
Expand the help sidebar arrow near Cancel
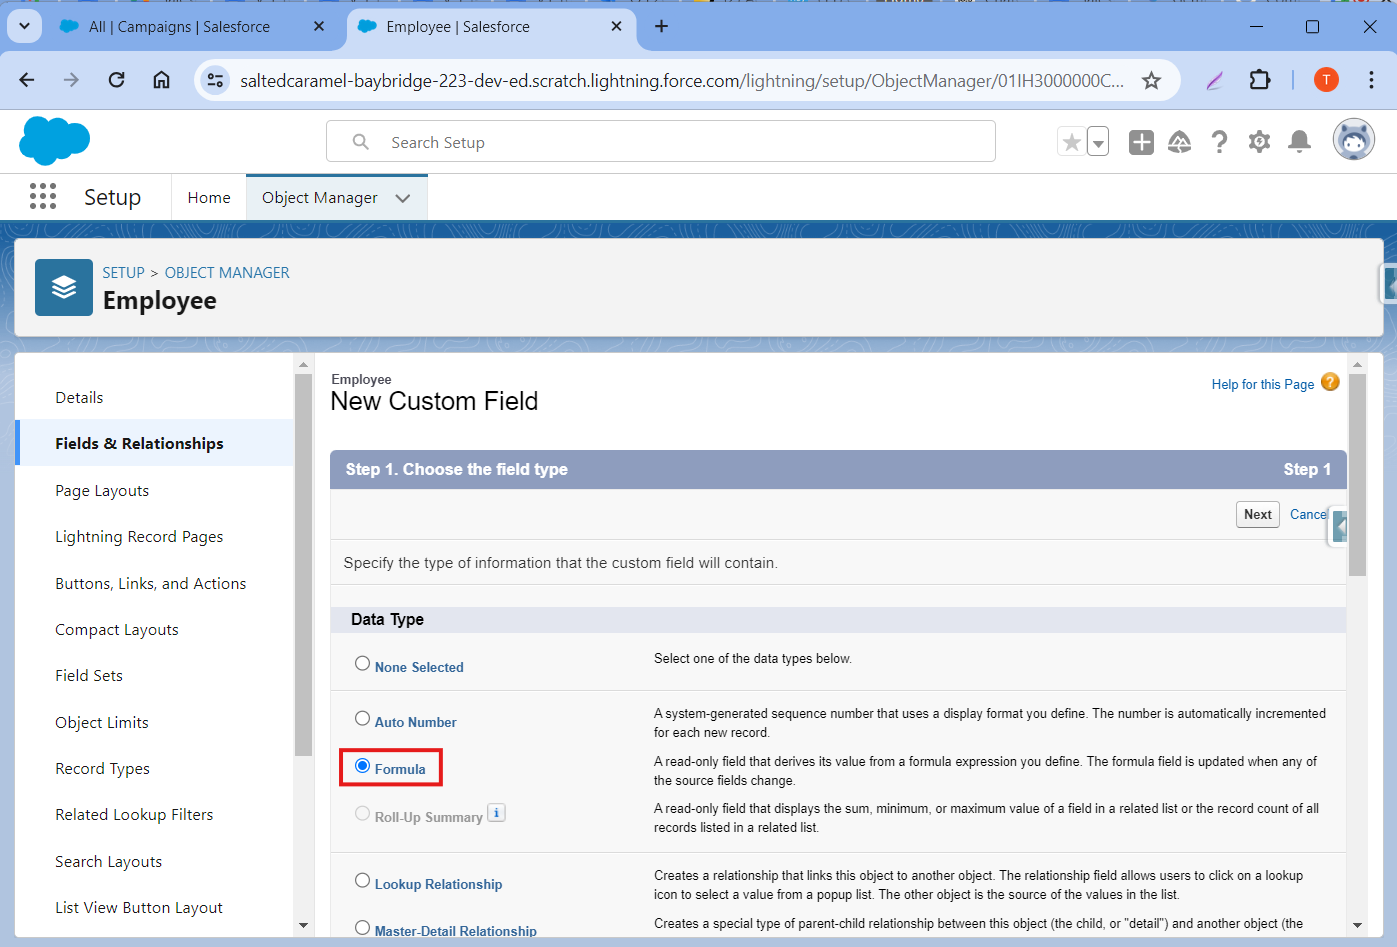coord(1339,526)
